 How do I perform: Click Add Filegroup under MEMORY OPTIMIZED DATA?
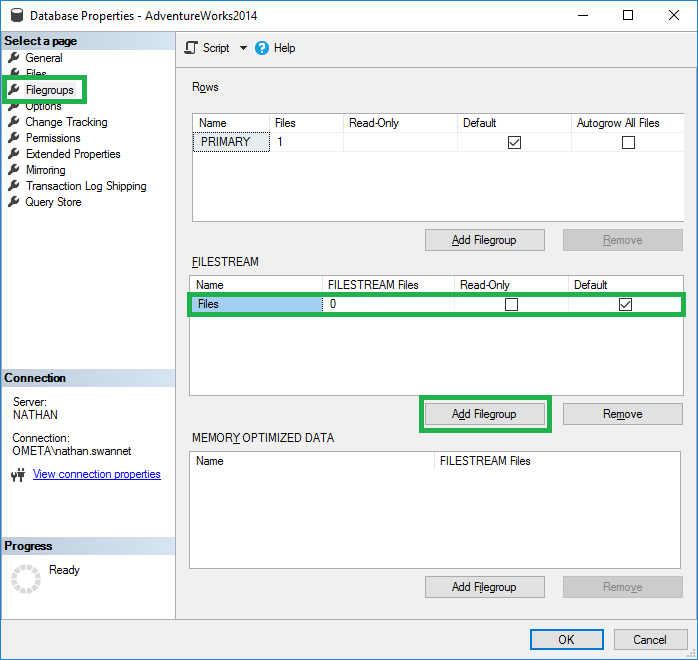[484, 587]
